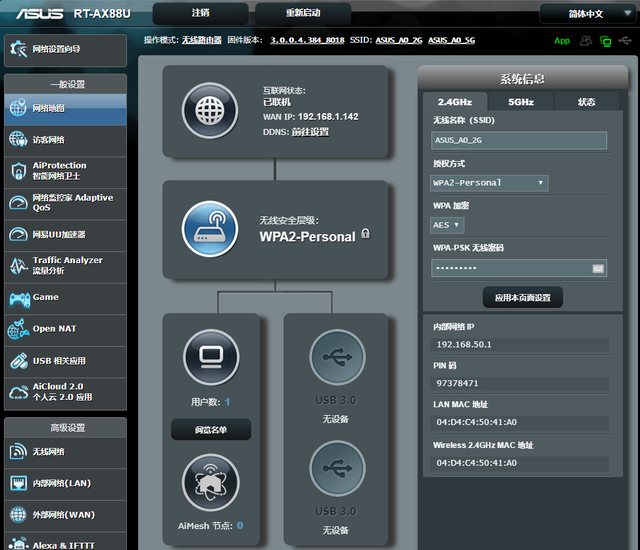640x550 pixels.
Task: Open the language dropdown 简体中文
Action: tap(588, 14)
